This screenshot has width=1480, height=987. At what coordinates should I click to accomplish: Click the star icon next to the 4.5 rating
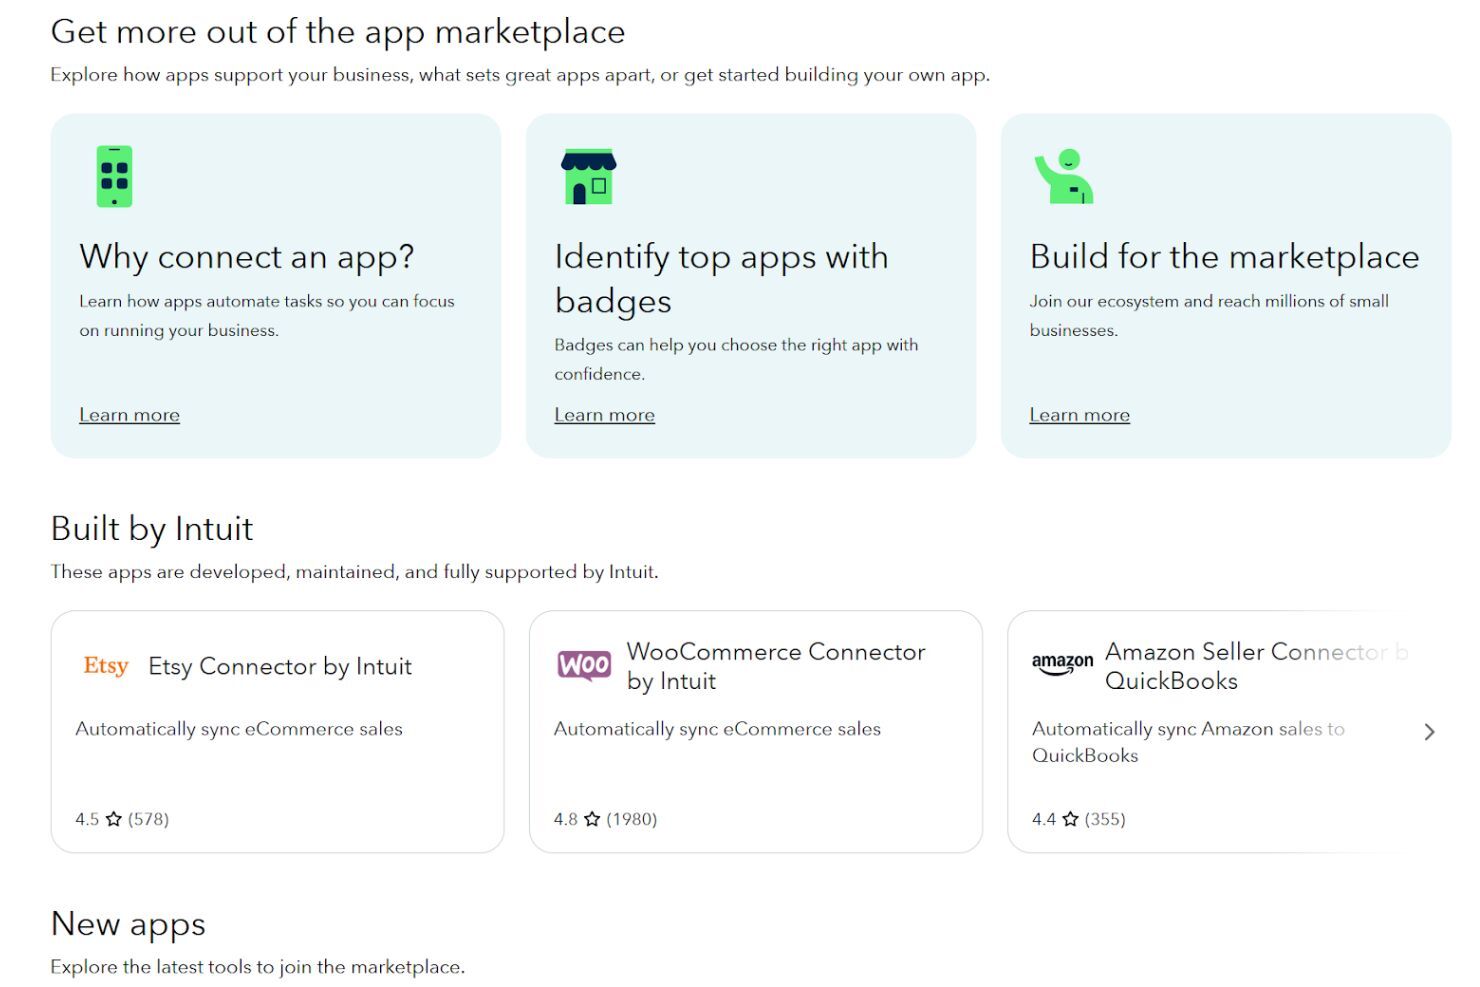coord(112,818)
